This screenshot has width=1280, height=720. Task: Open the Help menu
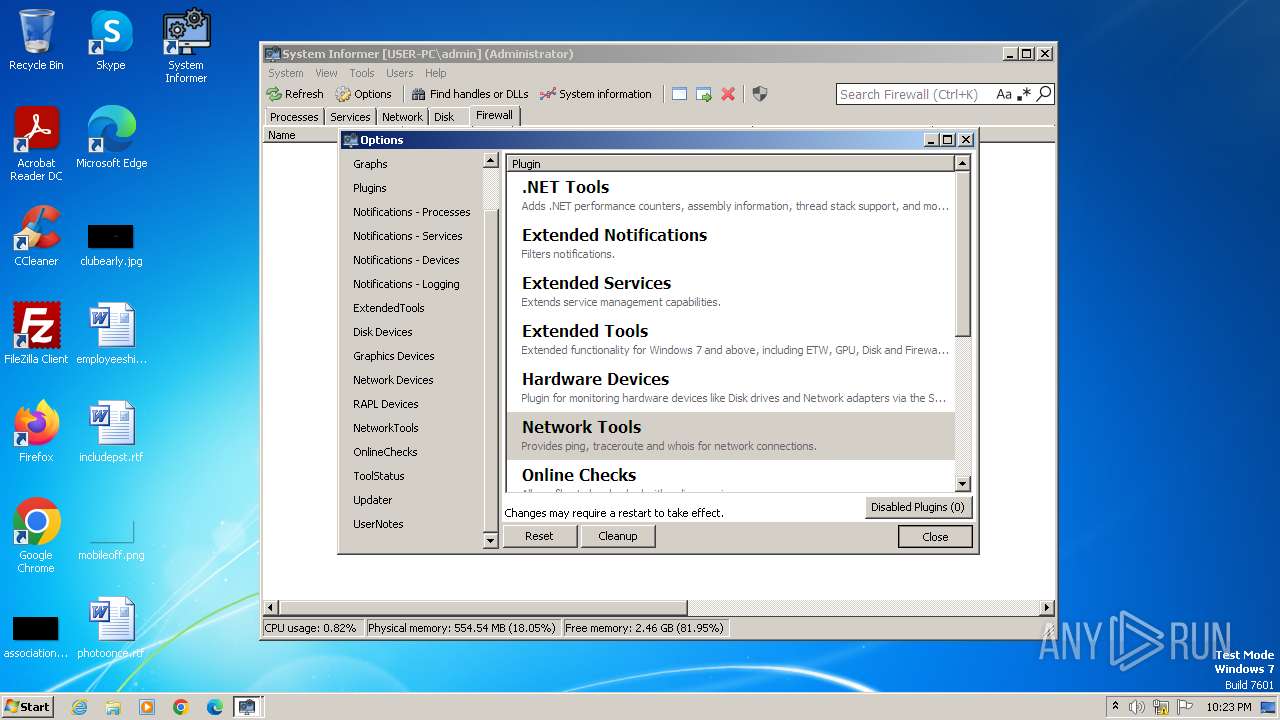[435, 73]
